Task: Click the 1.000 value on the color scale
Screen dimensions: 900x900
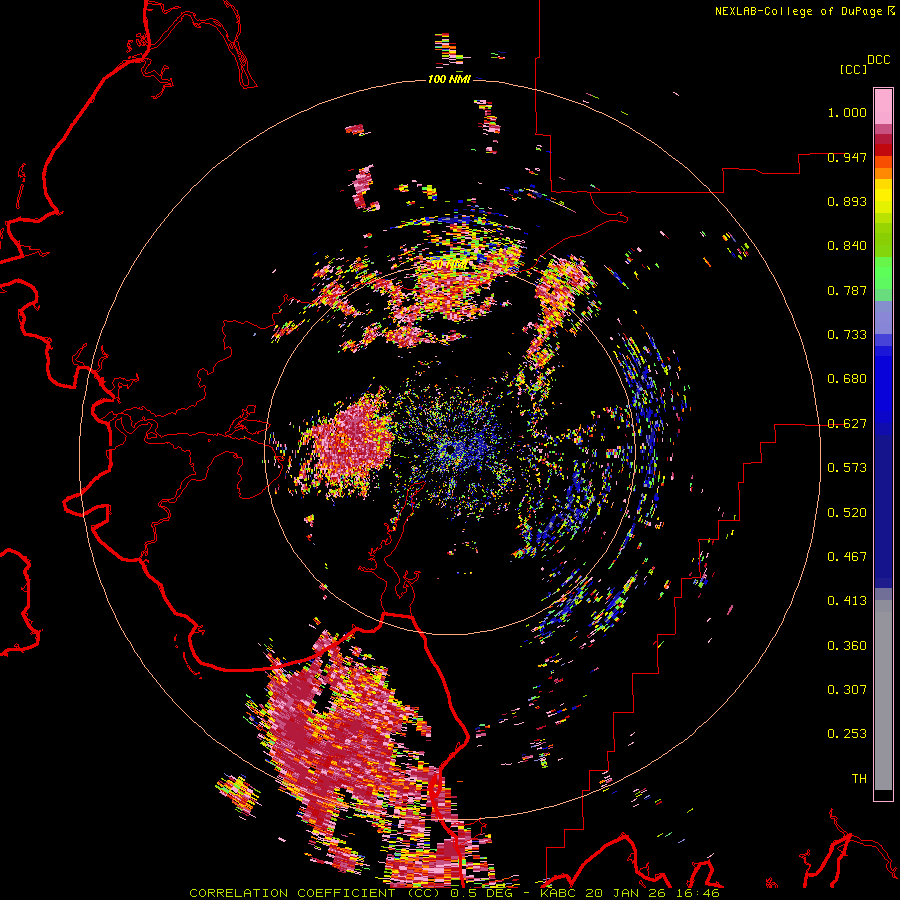Action: [847, 112]
